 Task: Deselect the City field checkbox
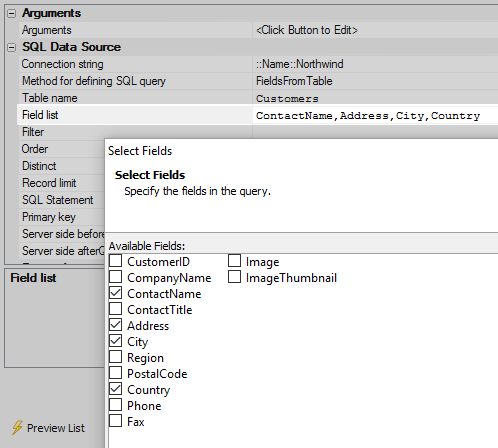click(116, 341)
